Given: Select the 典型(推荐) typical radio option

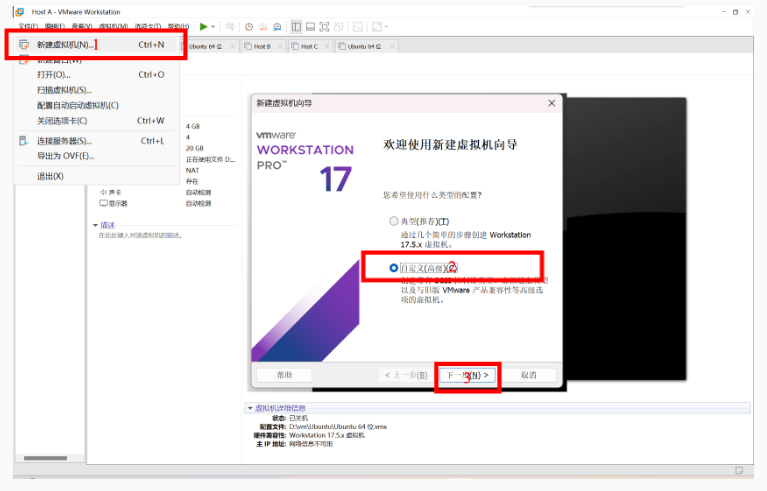Looking at the screenshot, I should [x=393, y=221].
